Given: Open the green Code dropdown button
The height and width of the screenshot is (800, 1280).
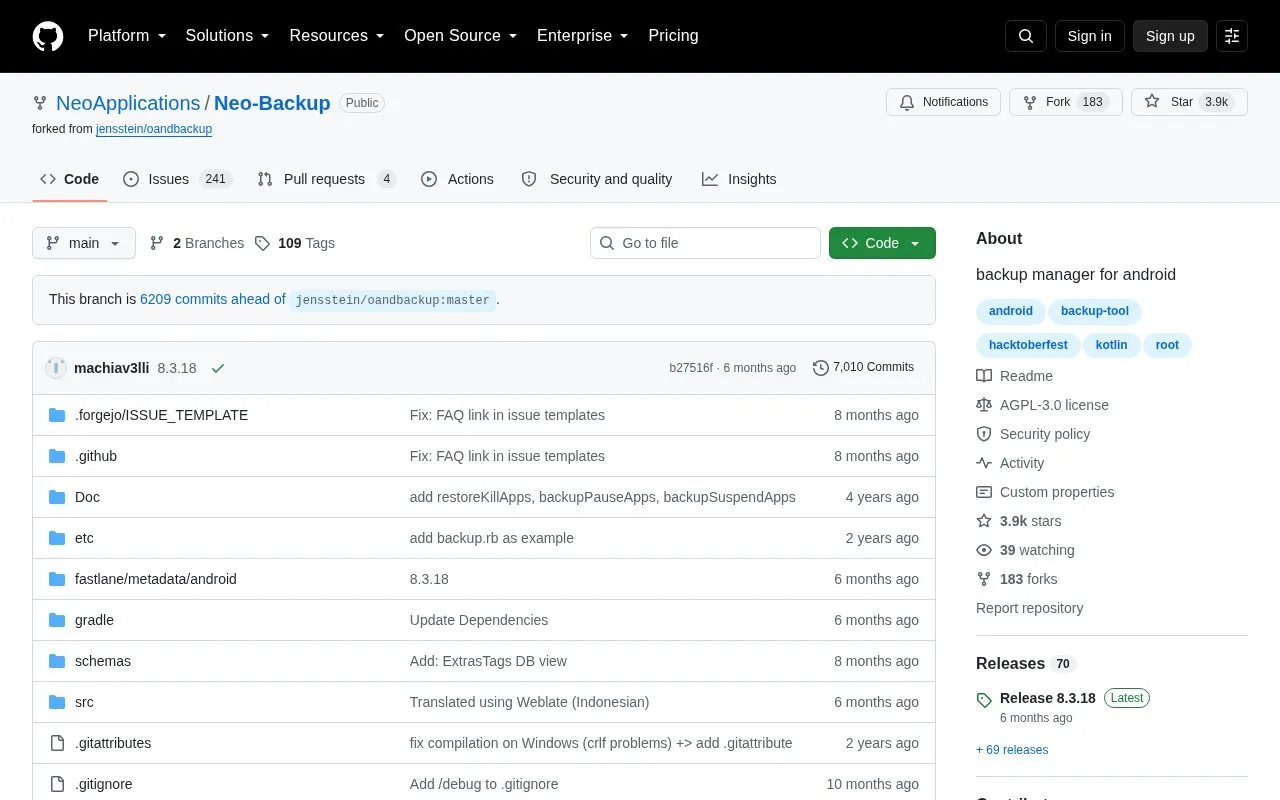Looking at the screenshot, I should (x=882, y=243).
